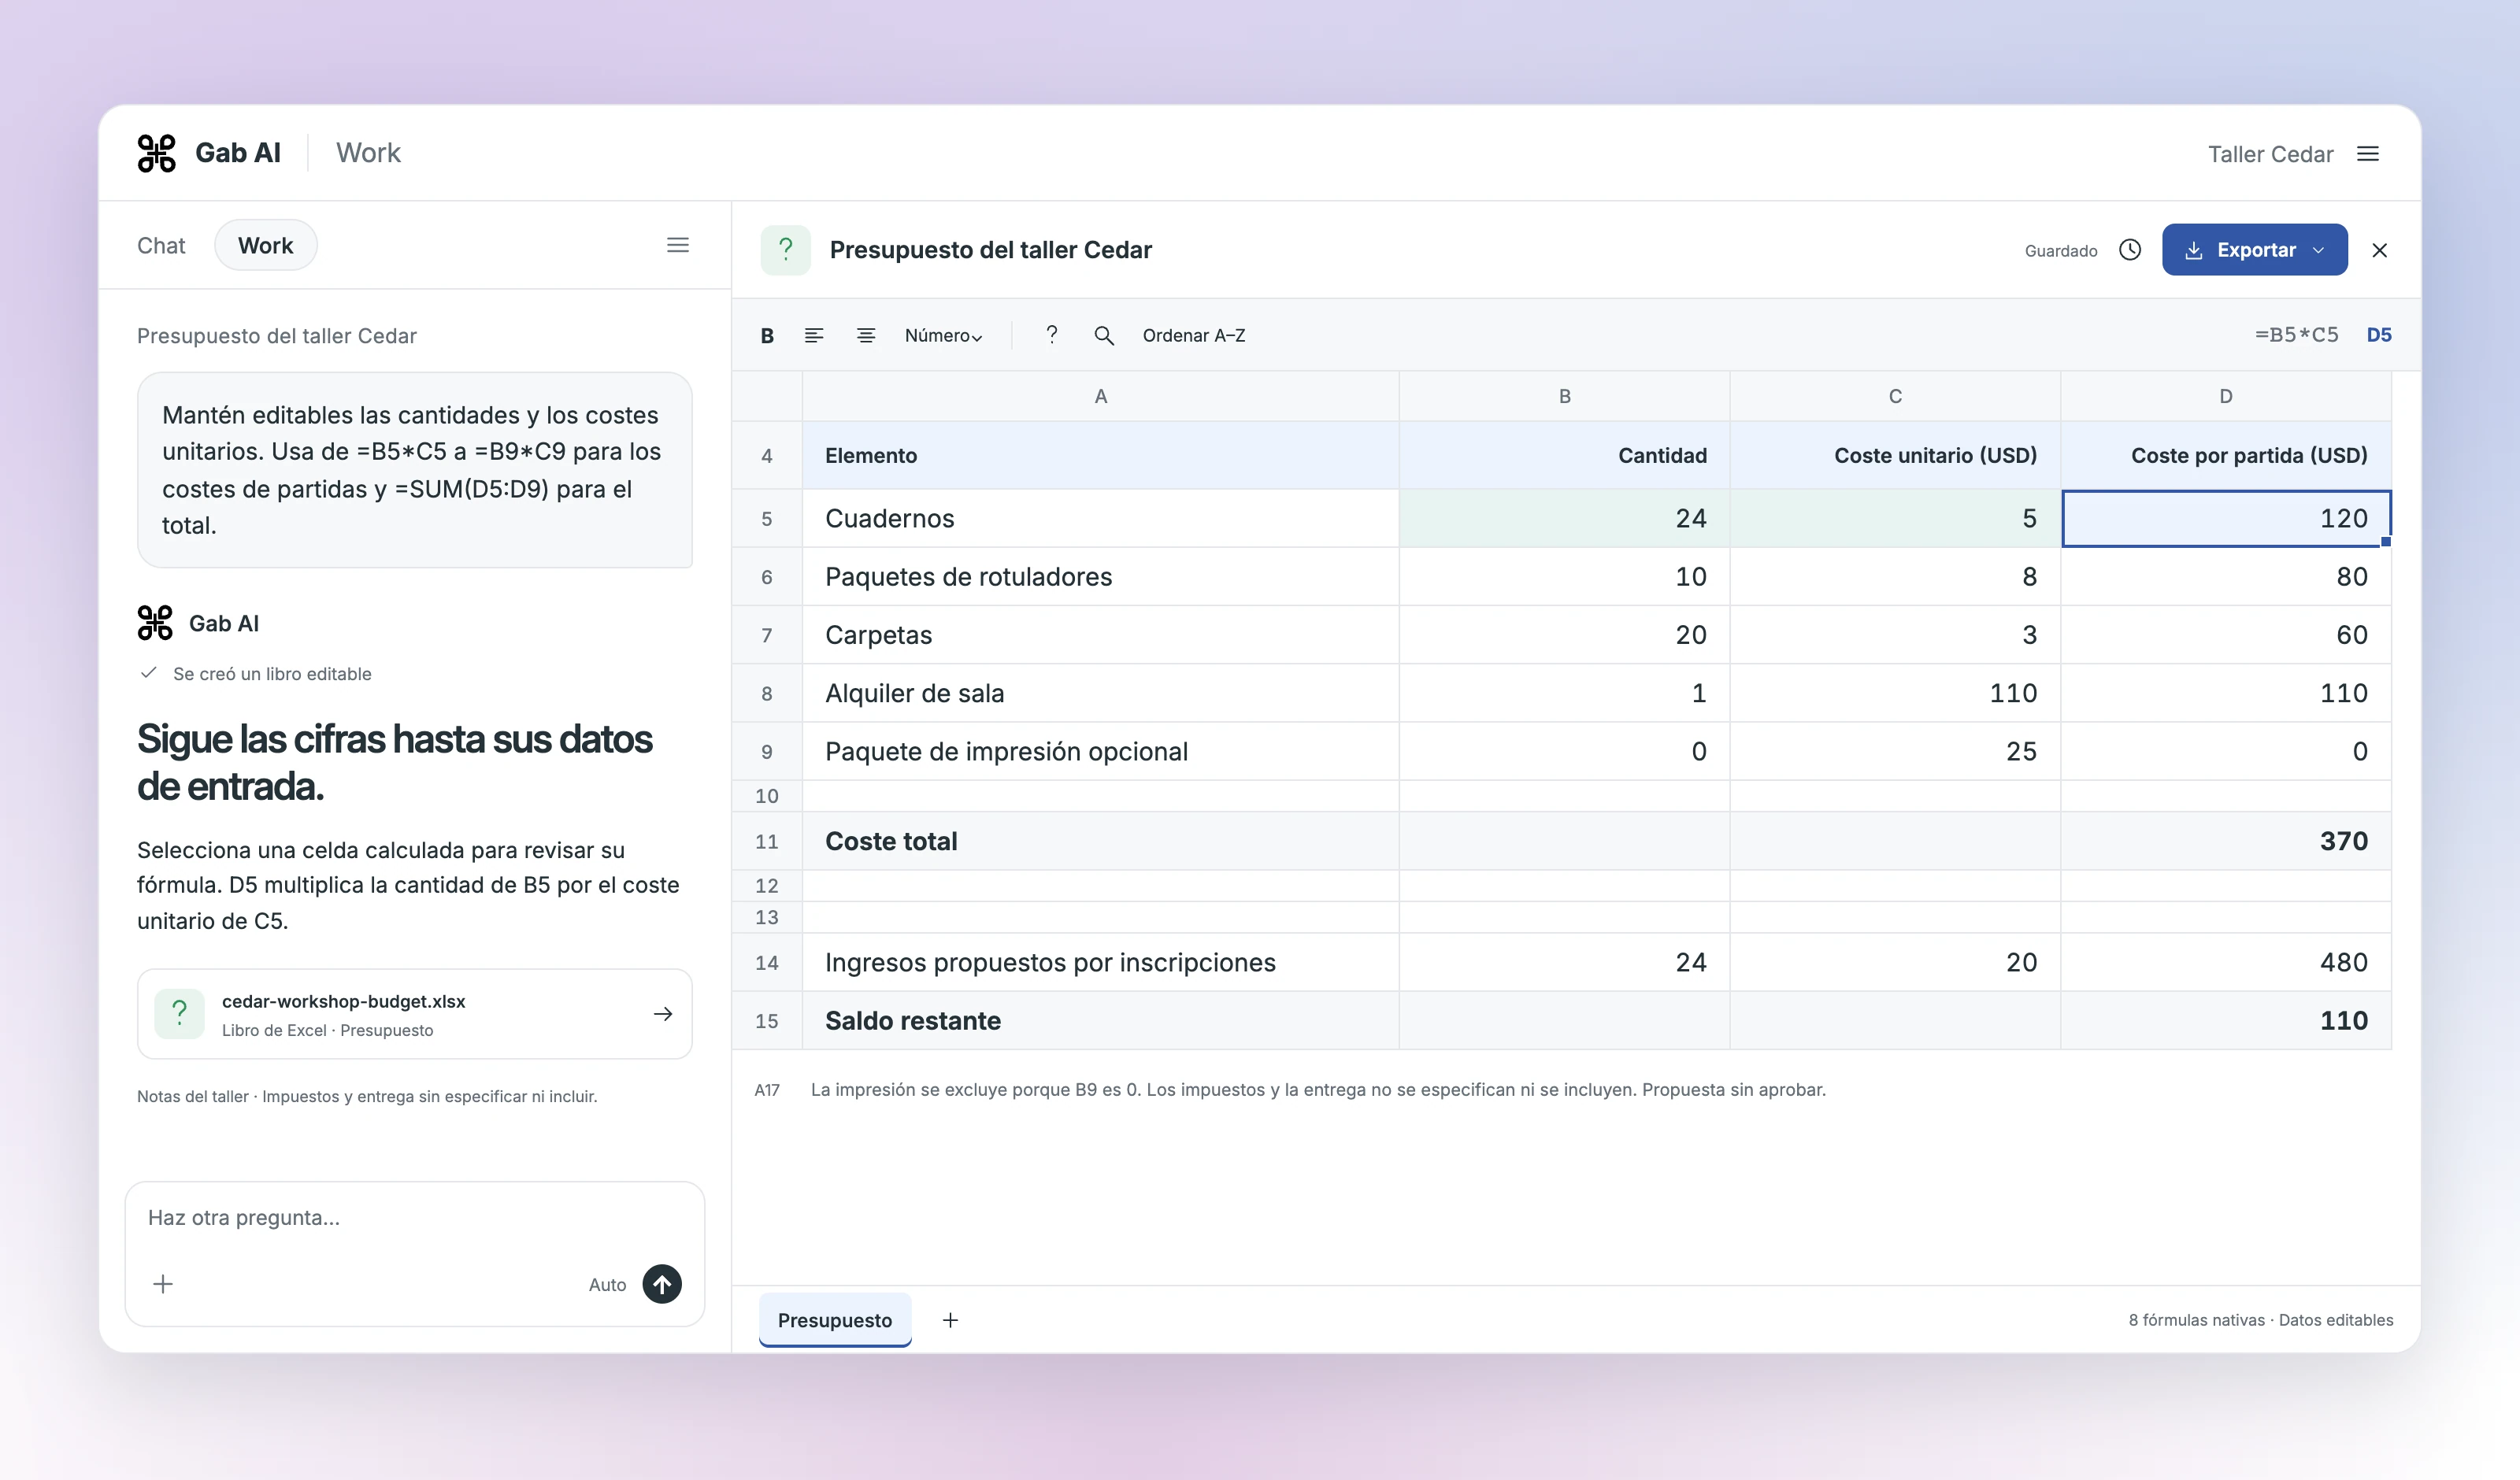Click the spreadsheet file icon beside the title
The height and width of the screenshot is (1480, 2520).
pos(786,250)
